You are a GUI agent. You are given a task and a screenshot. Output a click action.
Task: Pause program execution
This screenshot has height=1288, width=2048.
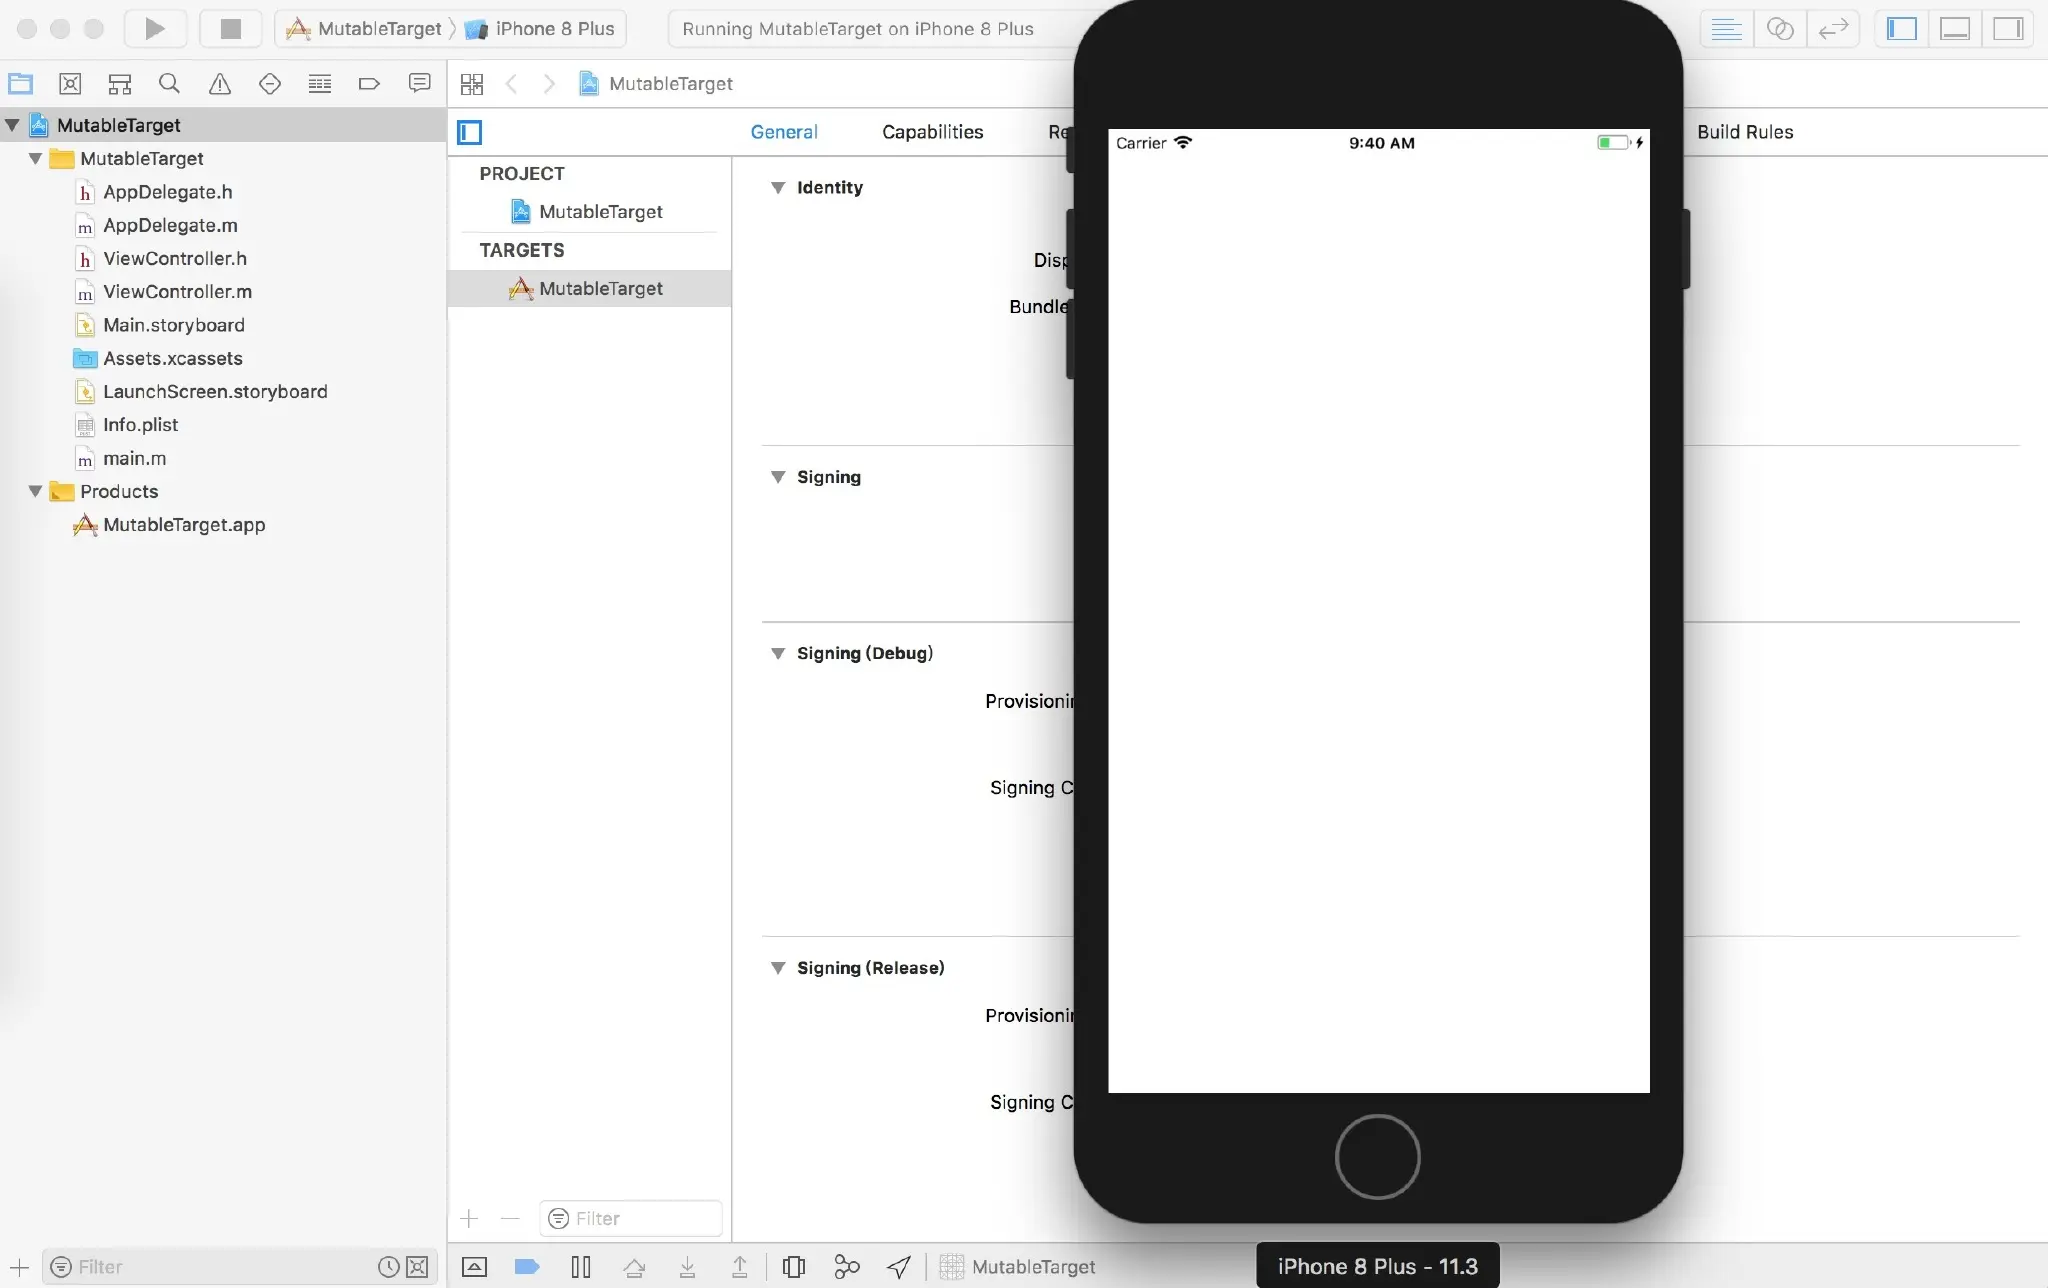click(x=581, y=1267)
